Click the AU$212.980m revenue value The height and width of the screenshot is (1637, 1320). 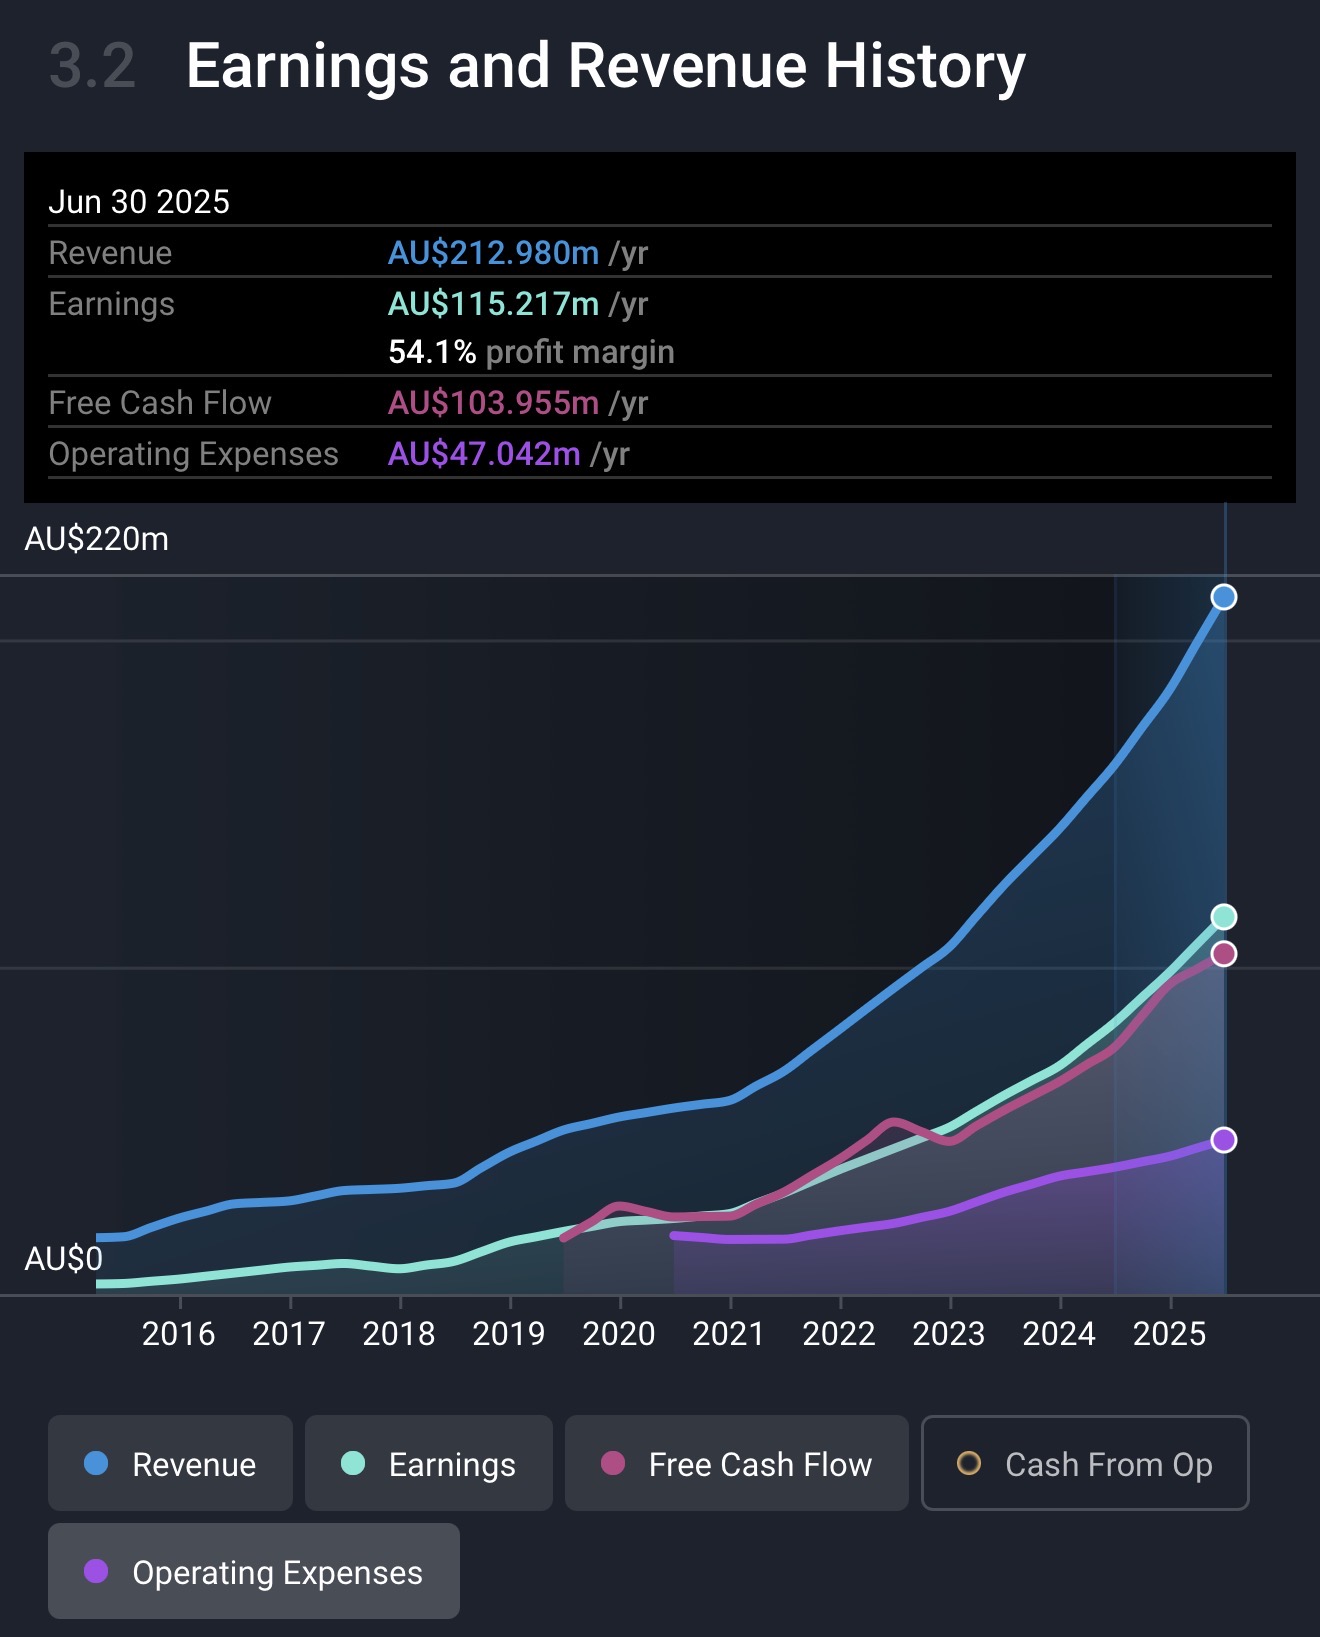point(493,253)
